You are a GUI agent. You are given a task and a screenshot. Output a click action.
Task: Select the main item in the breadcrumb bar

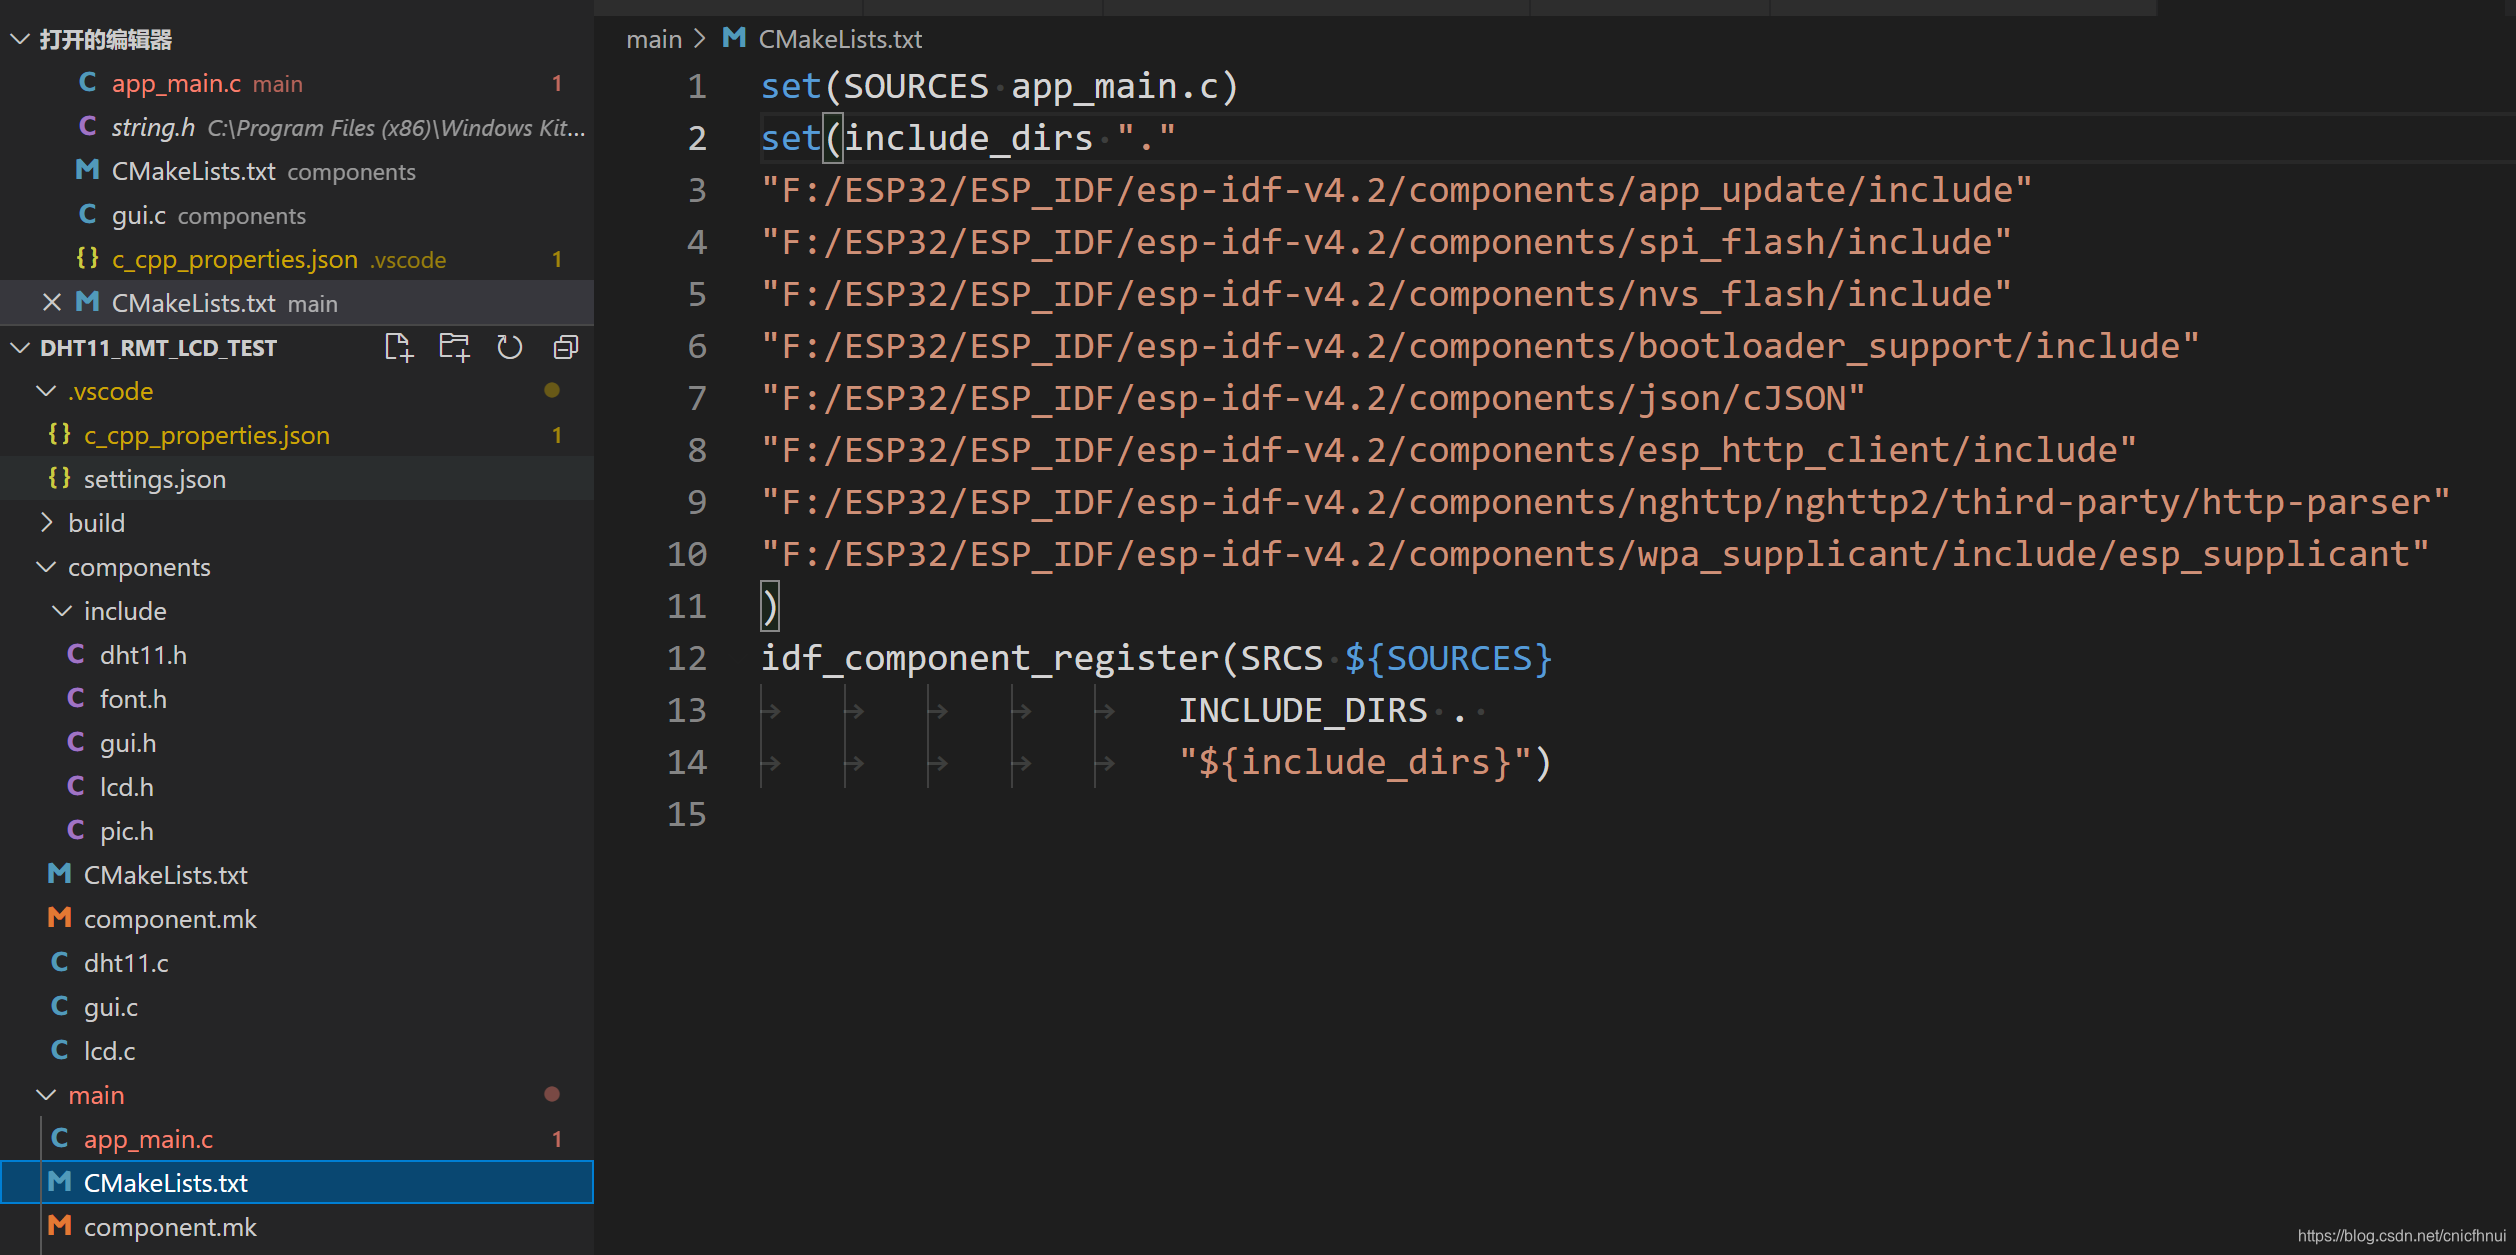point(654,38)
